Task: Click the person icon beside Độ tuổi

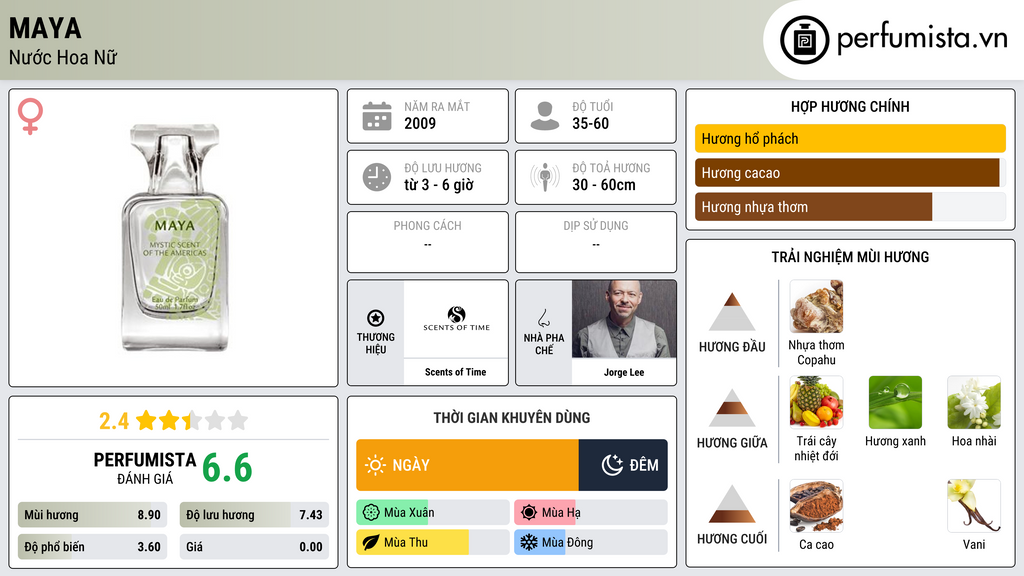Action: [545, 116]
